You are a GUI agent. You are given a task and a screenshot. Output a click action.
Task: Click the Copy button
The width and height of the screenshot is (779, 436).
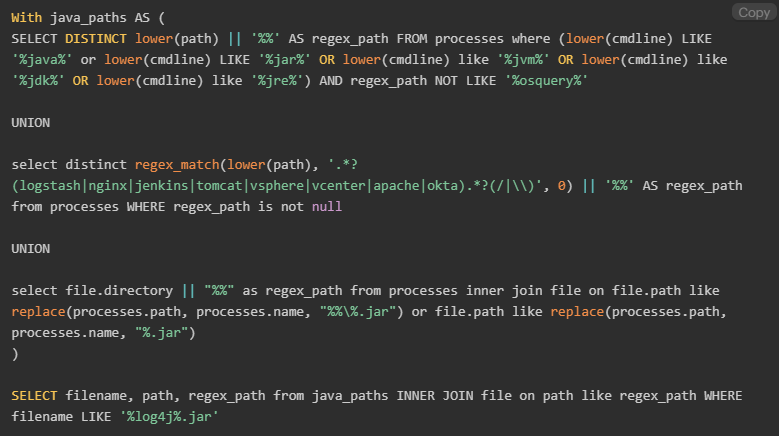click(752, 12)
